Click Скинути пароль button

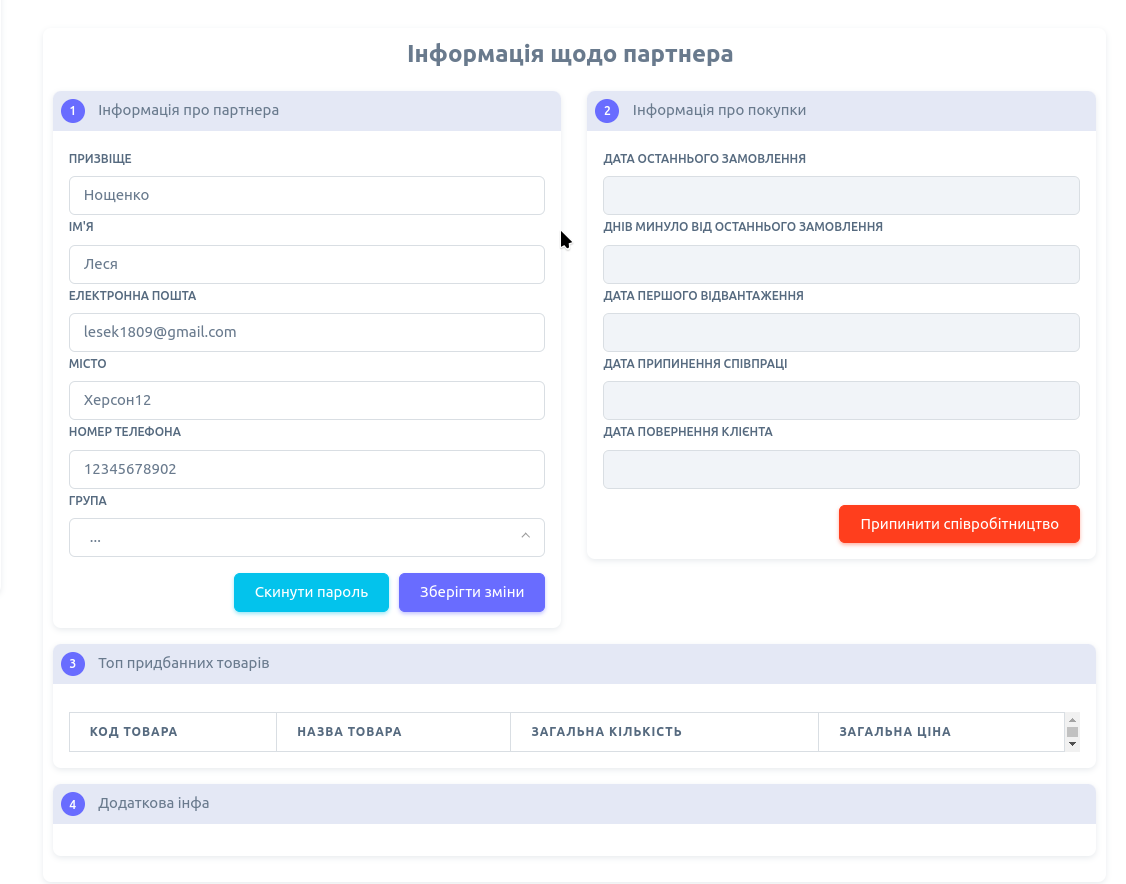click(x=311, y=592)
